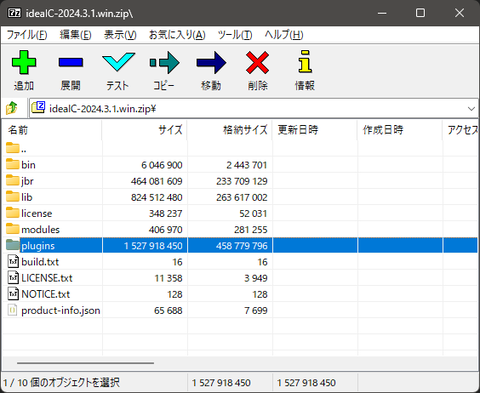Click the packed size '52 031'
Screen dimensions: 480x393
[x=253, y=213]
